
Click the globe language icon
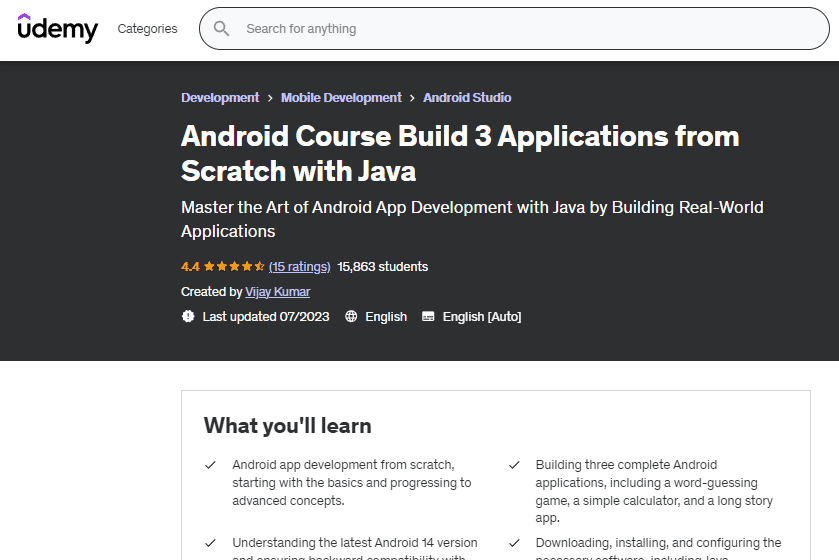[351, 316]
